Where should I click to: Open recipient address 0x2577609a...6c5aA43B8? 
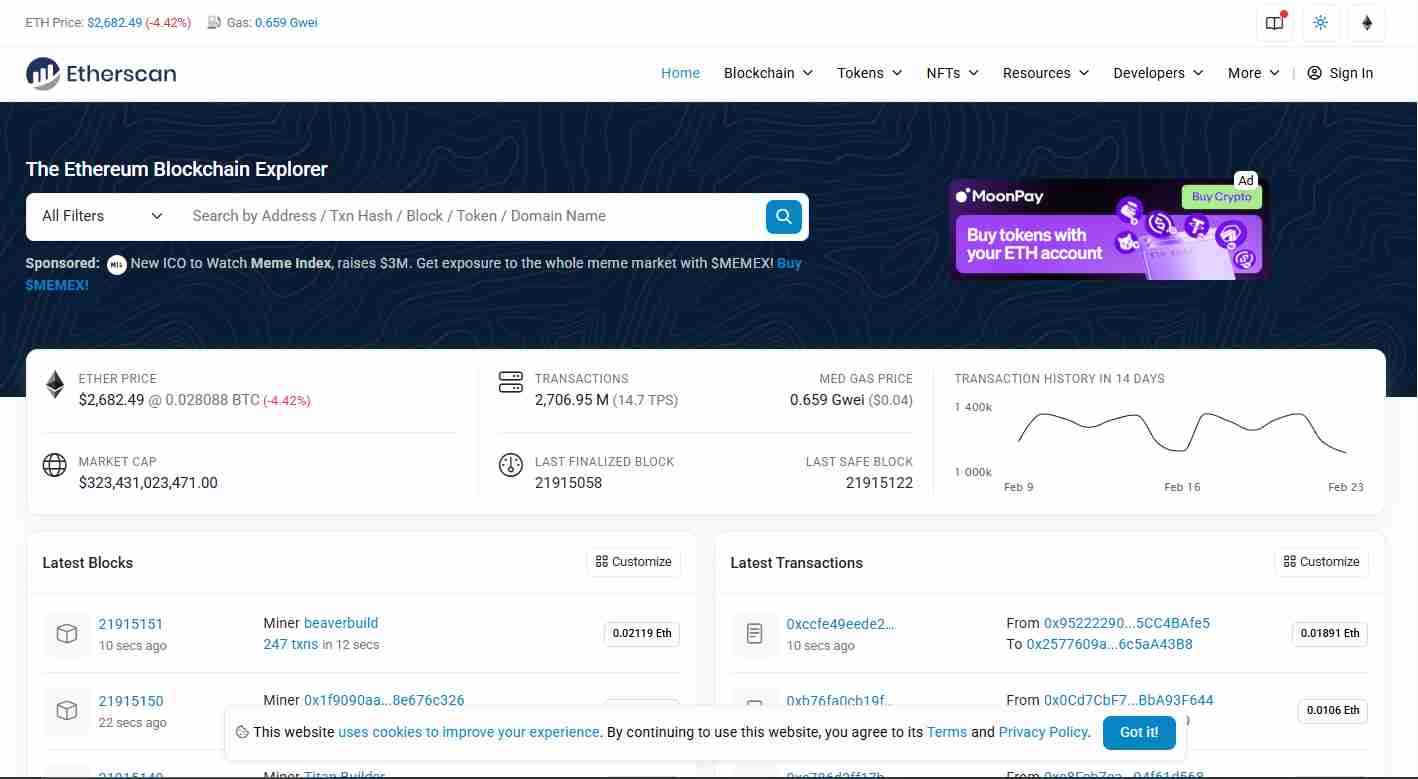pos(1110,644)
